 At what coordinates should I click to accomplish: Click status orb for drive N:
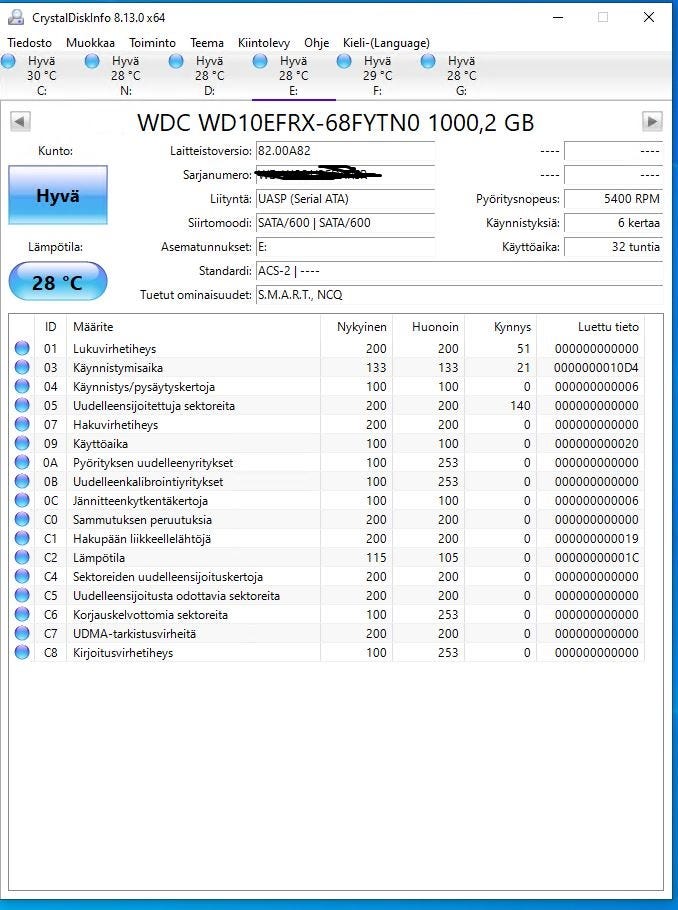click(92, 61)
